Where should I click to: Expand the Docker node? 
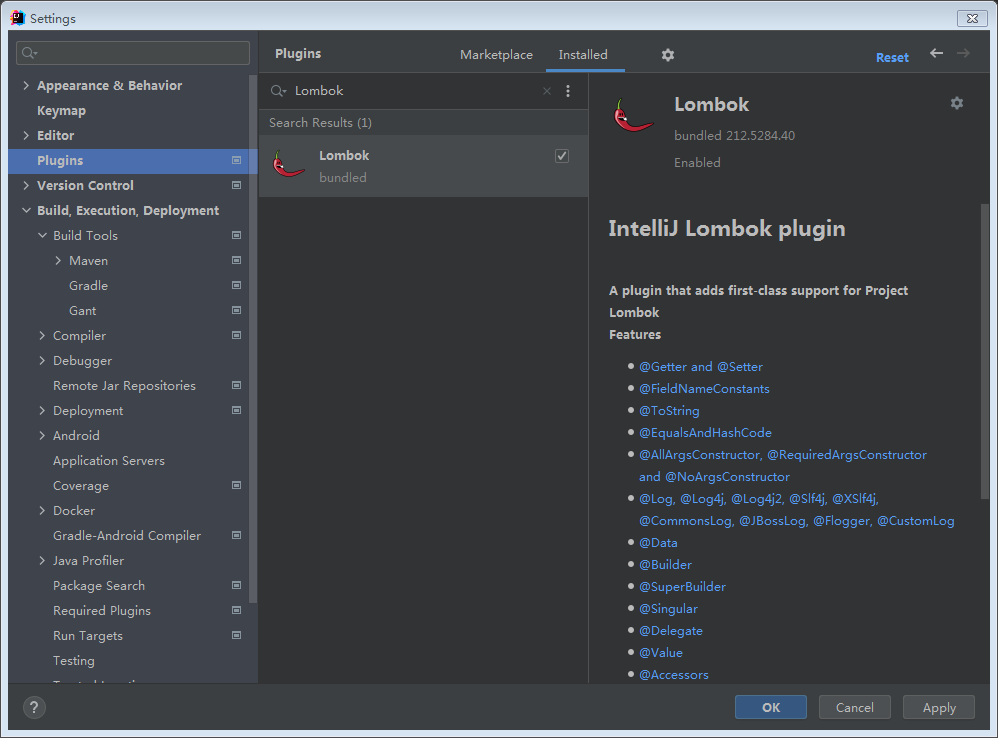(42, 510)
